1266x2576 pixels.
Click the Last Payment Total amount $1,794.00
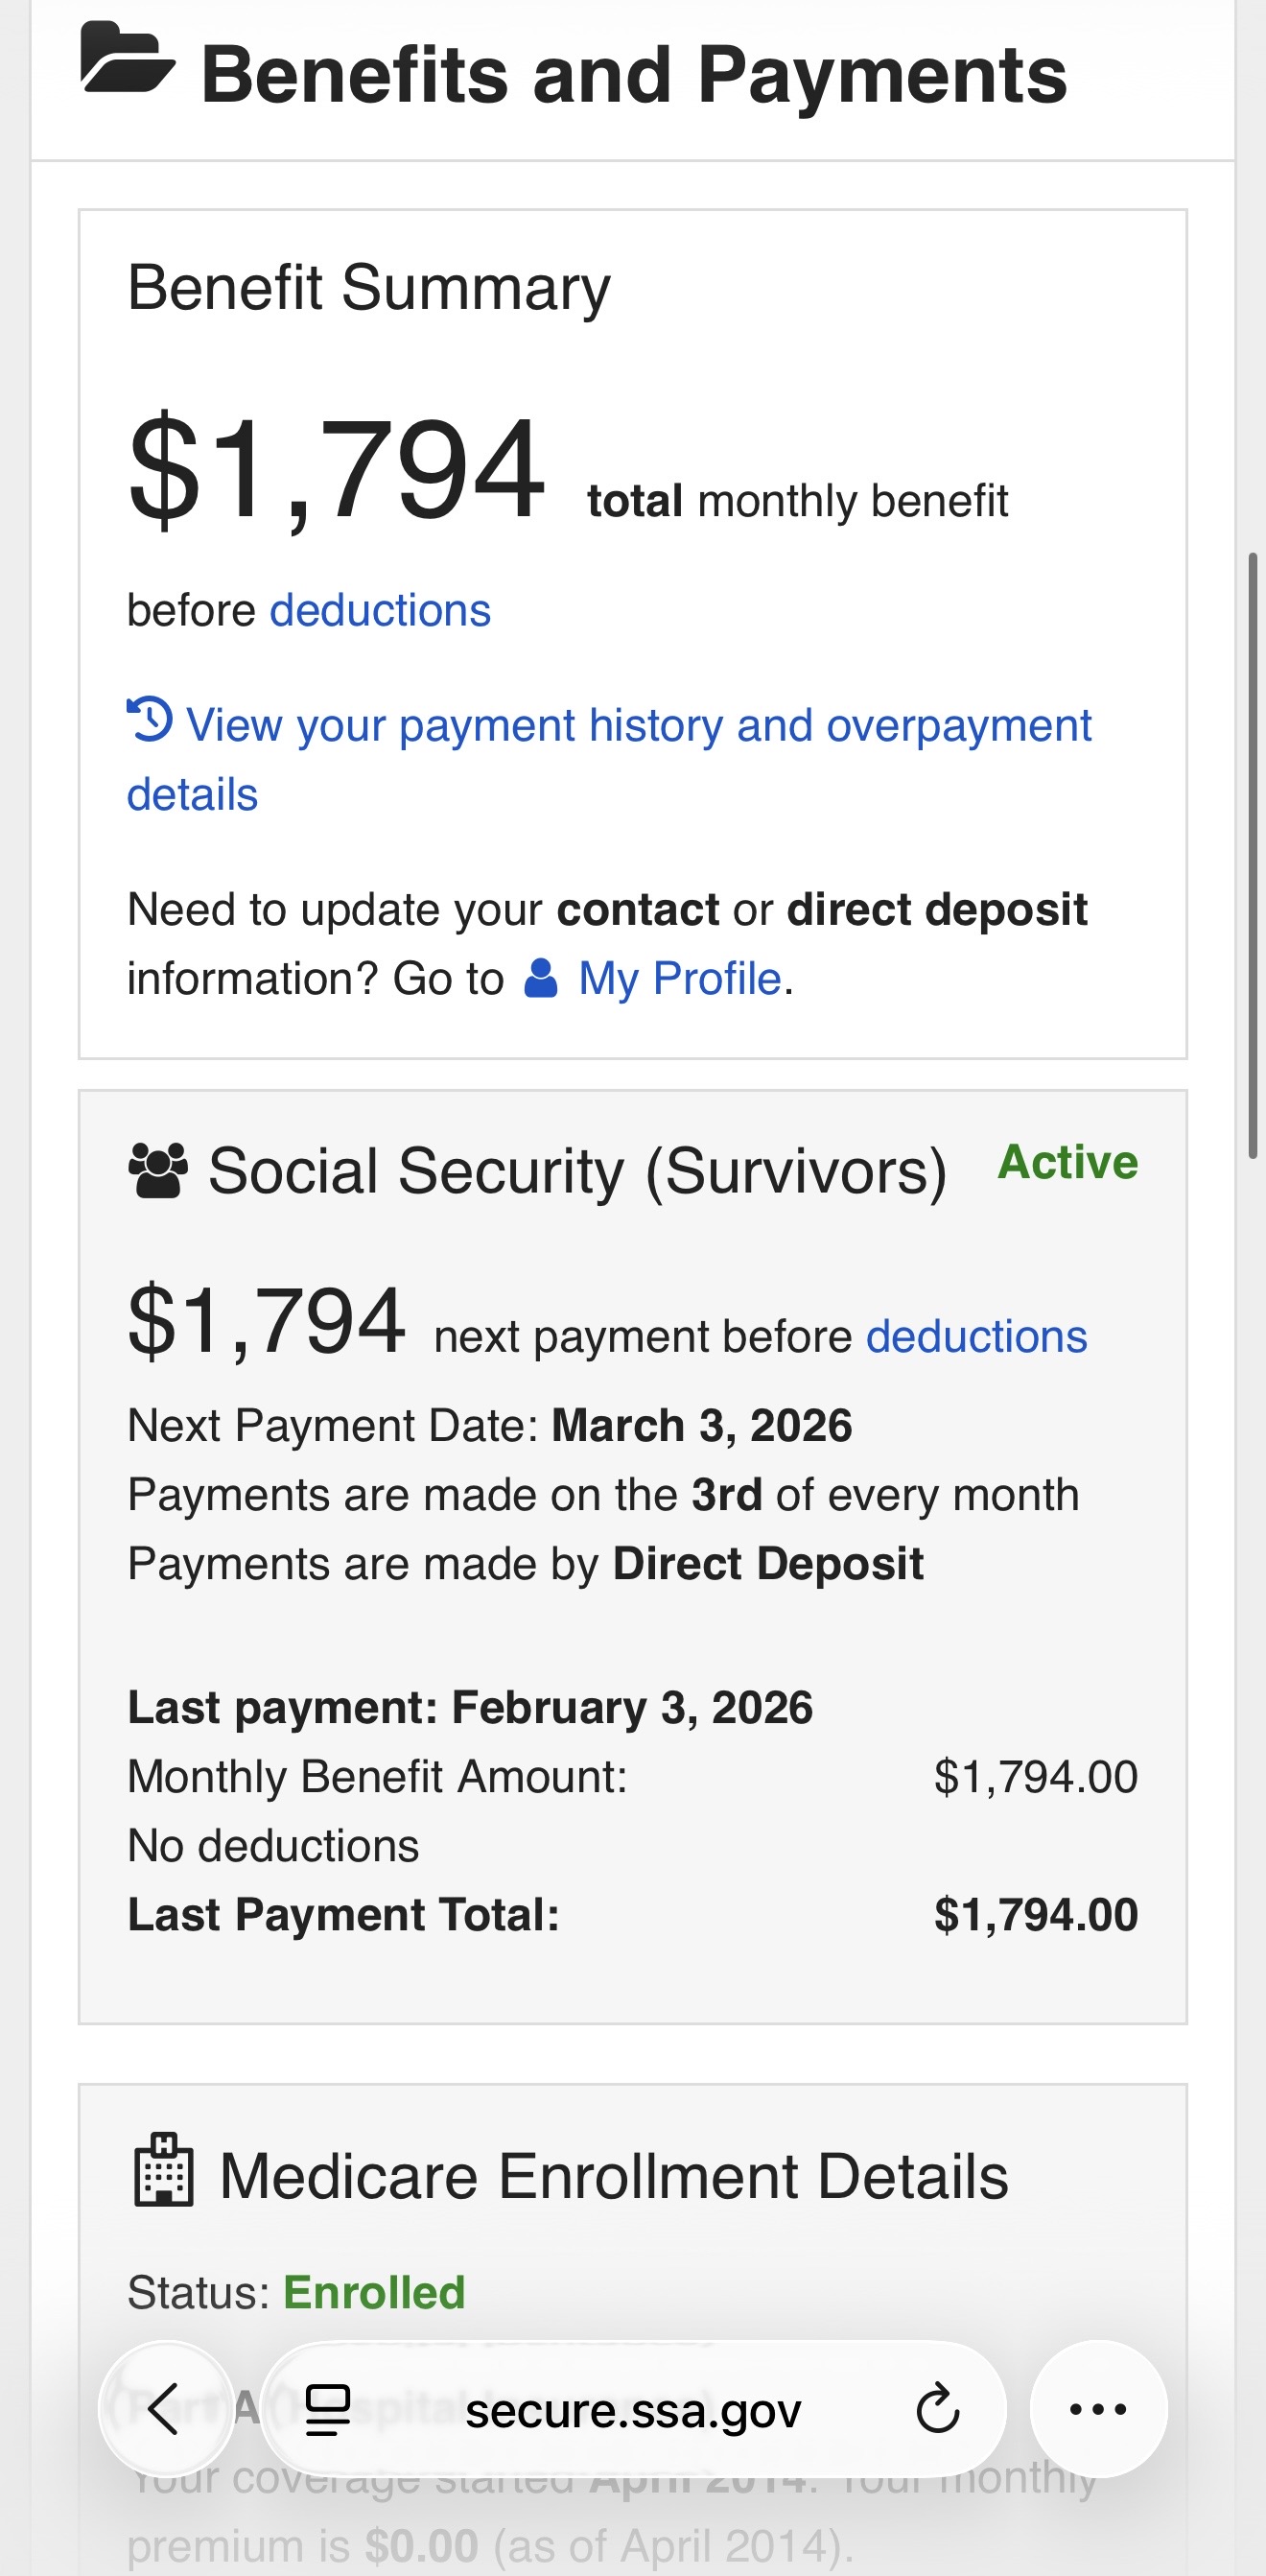click(x=1035, y=1915)
